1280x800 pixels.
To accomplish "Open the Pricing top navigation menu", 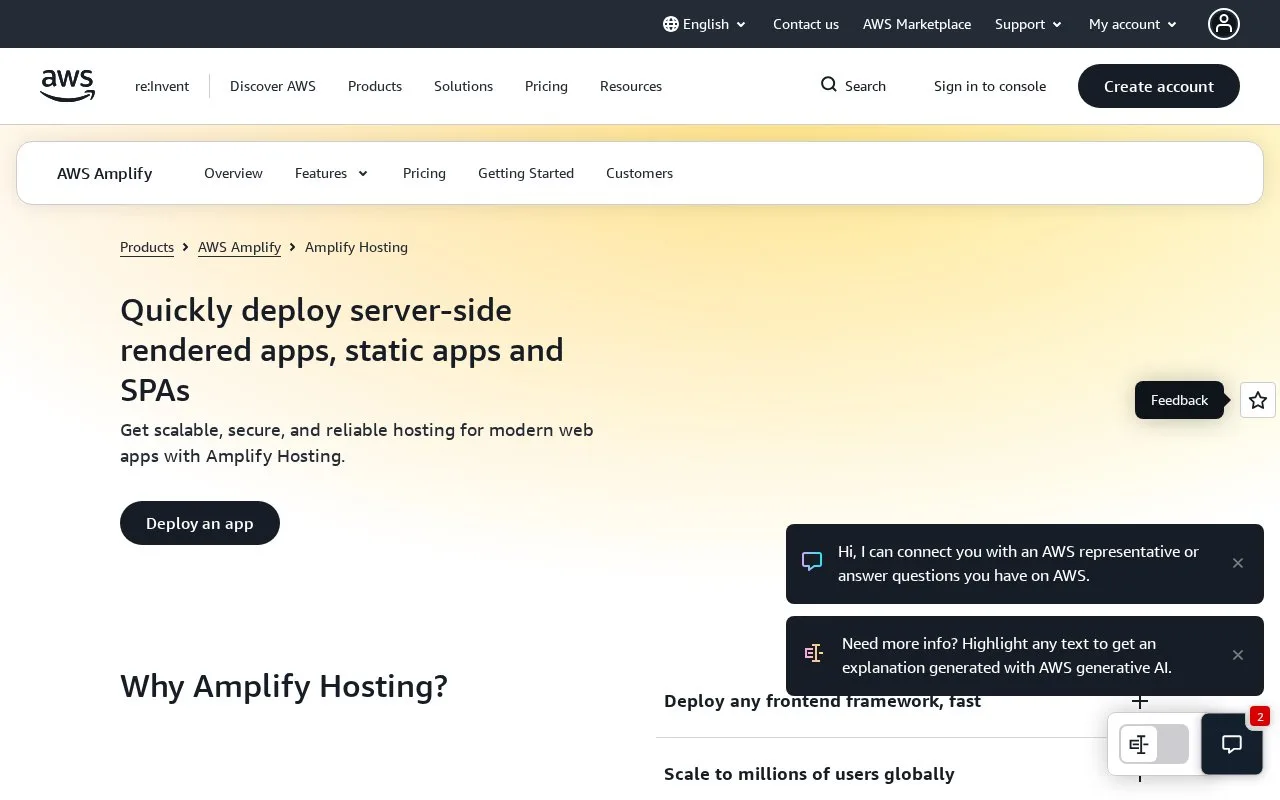I will coord(546,86).
